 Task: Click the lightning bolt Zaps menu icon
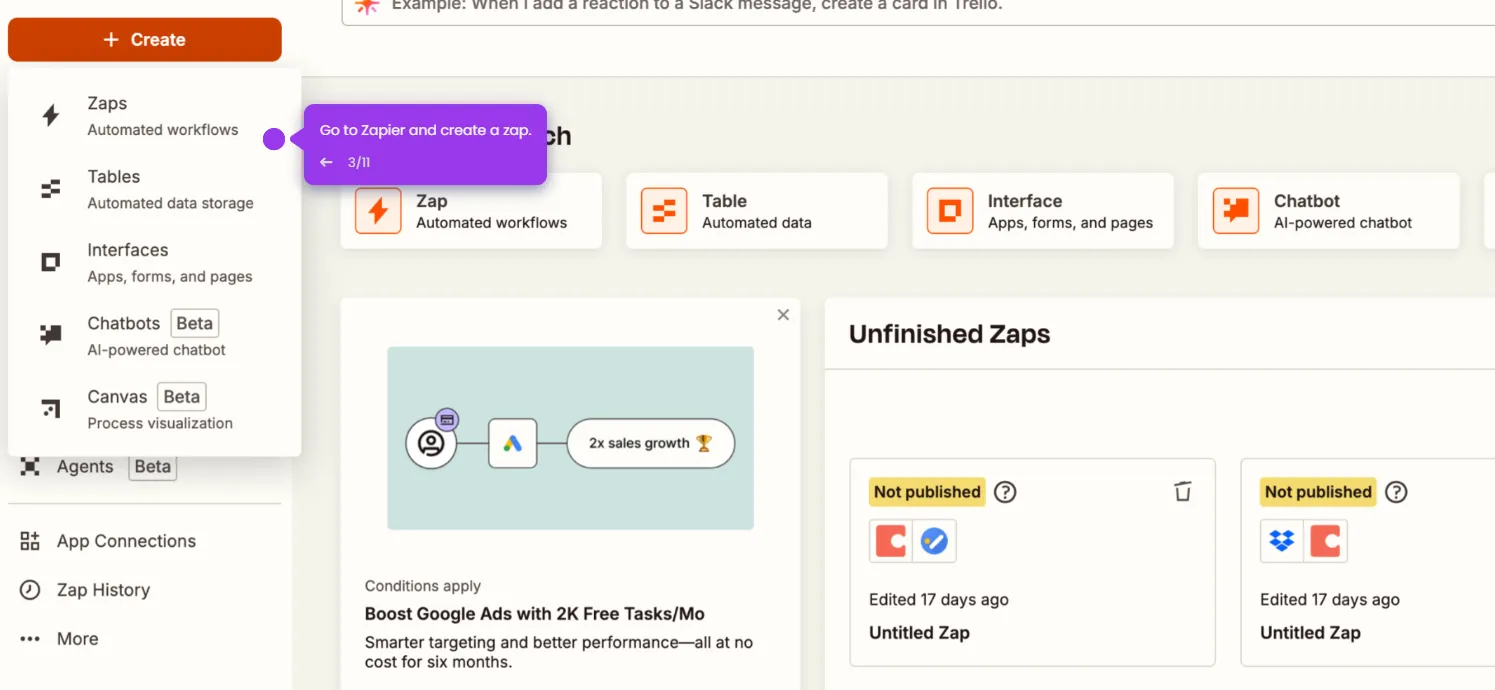(50, 116)
